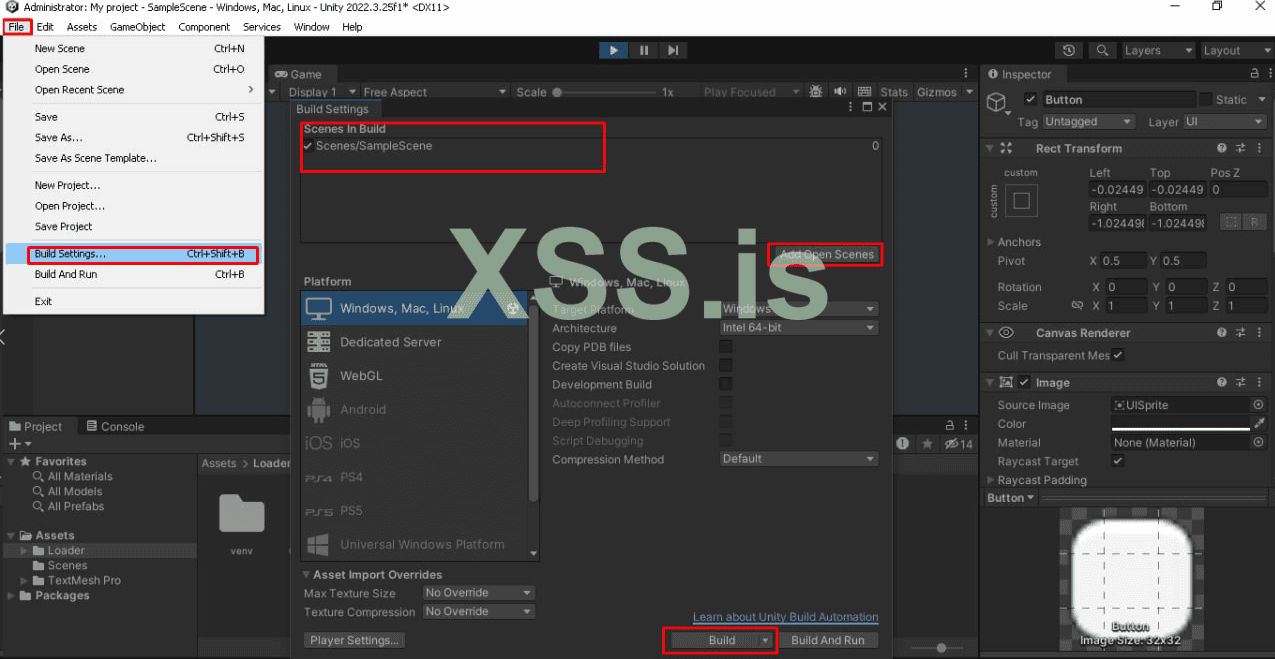
Task: Follow Learn about Unity Build Automation link
Action: point(785,617)
